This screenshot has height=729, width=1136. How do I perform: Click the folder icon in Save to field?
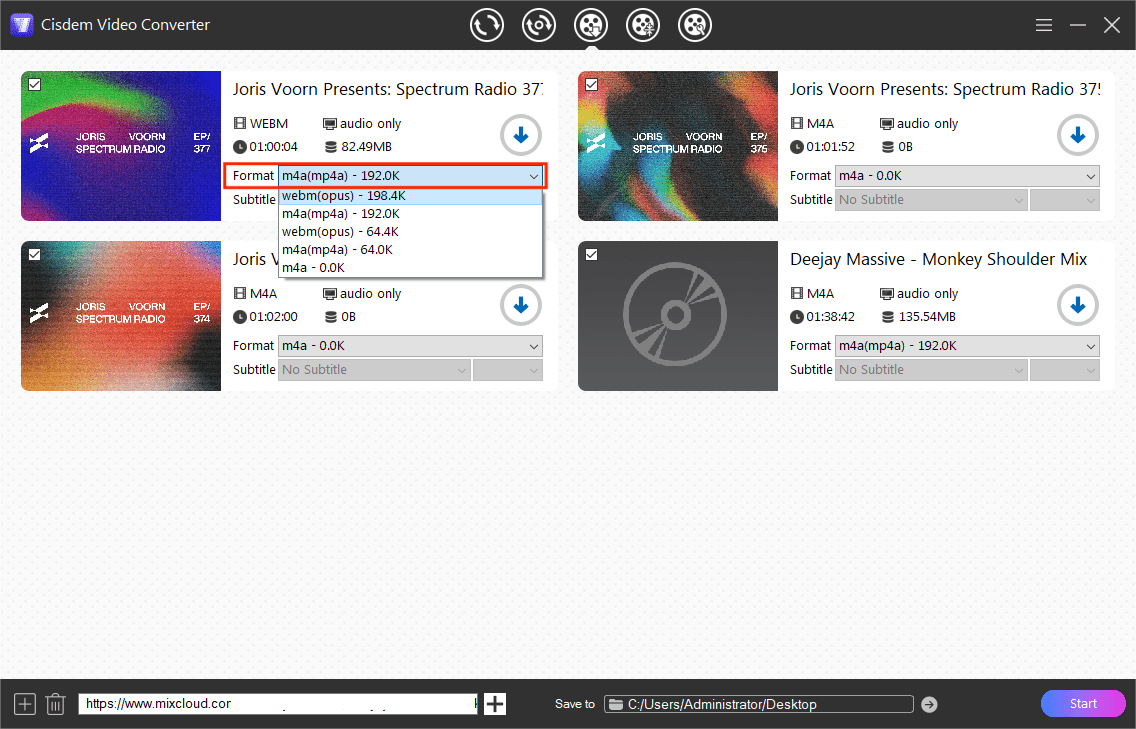(617, 703)
